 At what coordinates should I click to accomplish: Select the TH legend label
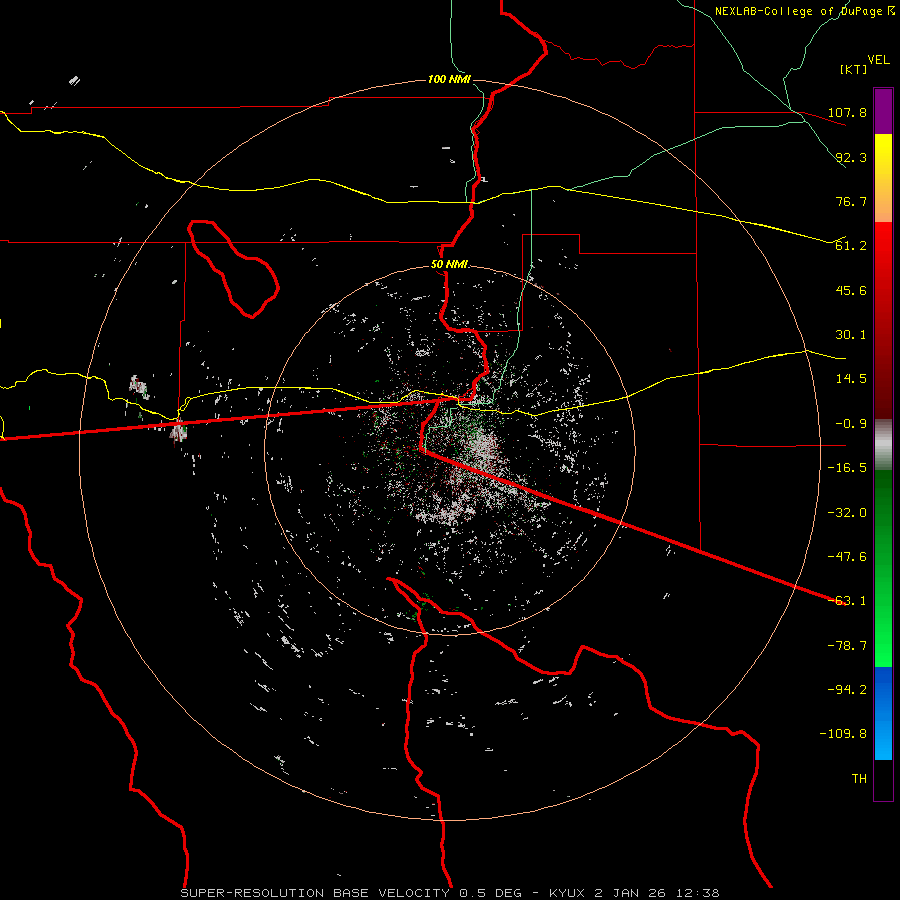(859, 779)
